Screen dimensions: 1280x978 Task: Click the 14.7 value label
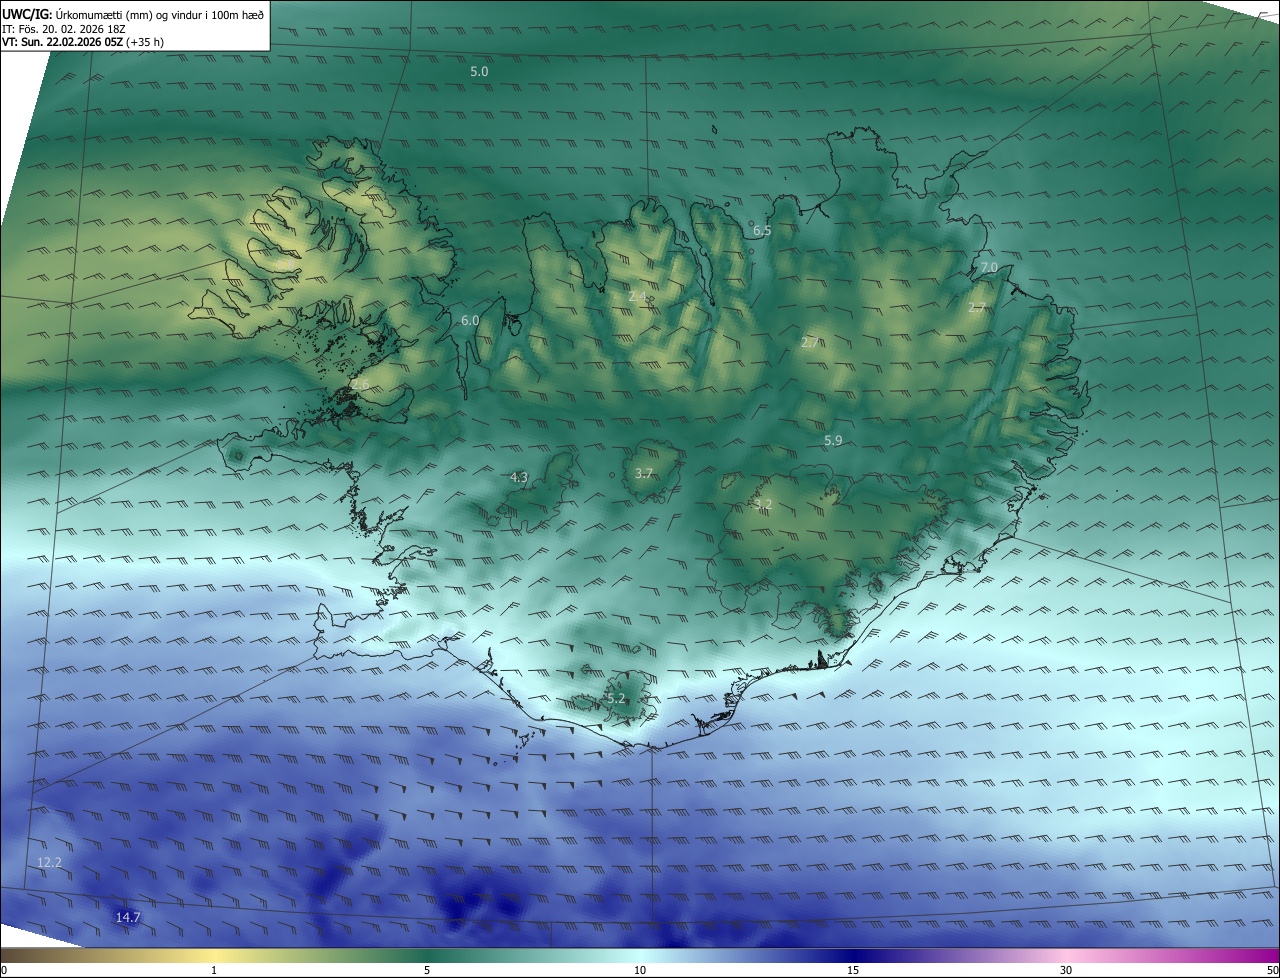pyautogui.click(x=128, y=917)
